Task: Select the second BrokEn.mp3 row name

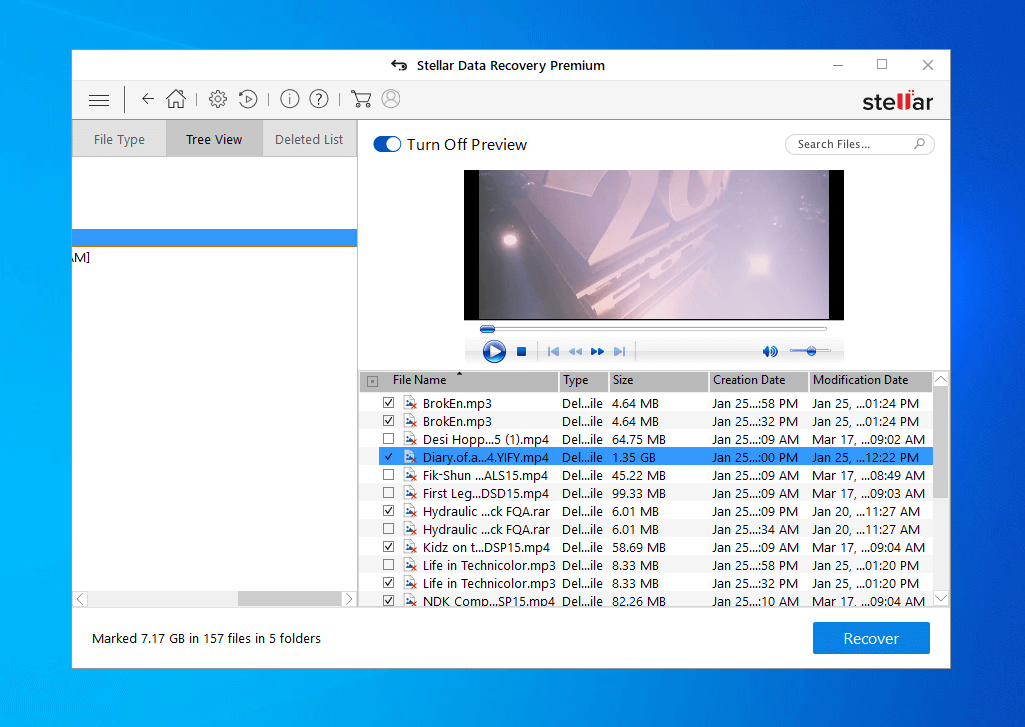Action: [457, 422]
